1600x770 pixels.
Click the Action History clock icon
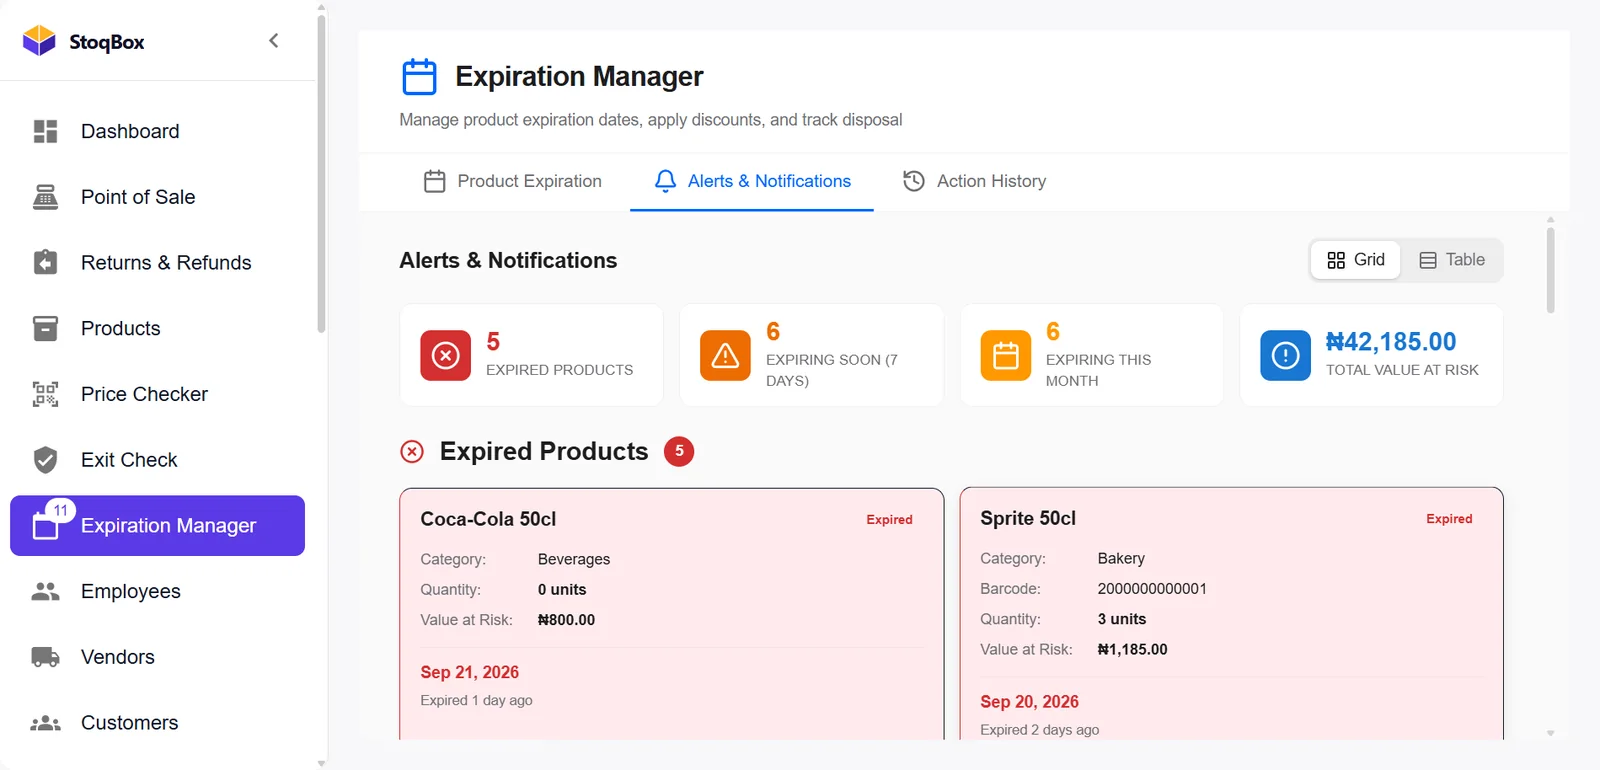(x=914, y=181)
